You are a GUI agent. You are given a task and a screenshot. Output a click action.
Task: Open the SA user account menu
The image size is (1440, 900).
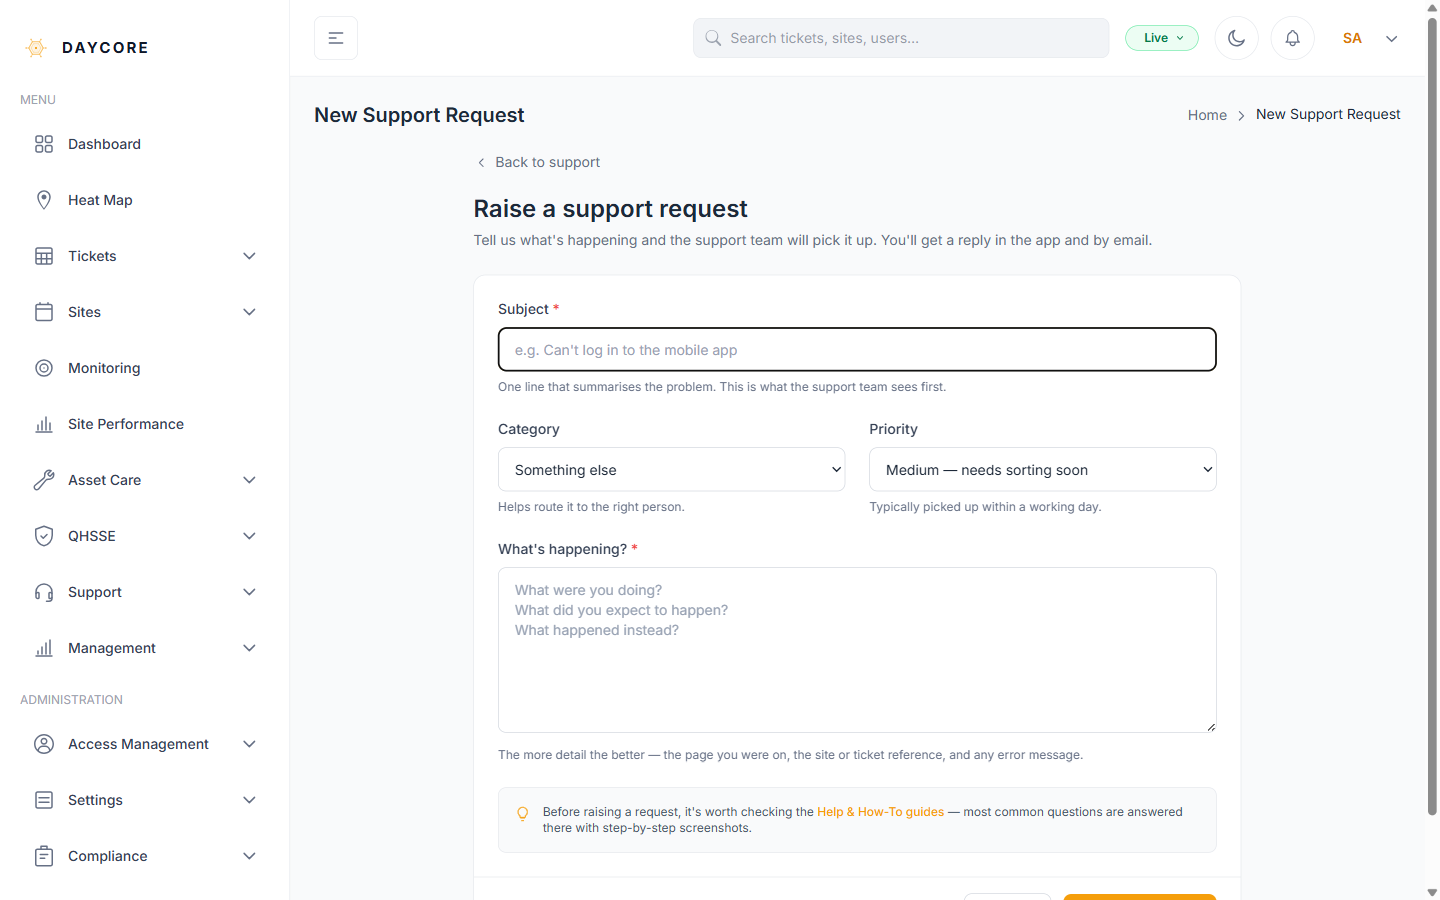pyautogui.click(x=1370, y=38)
